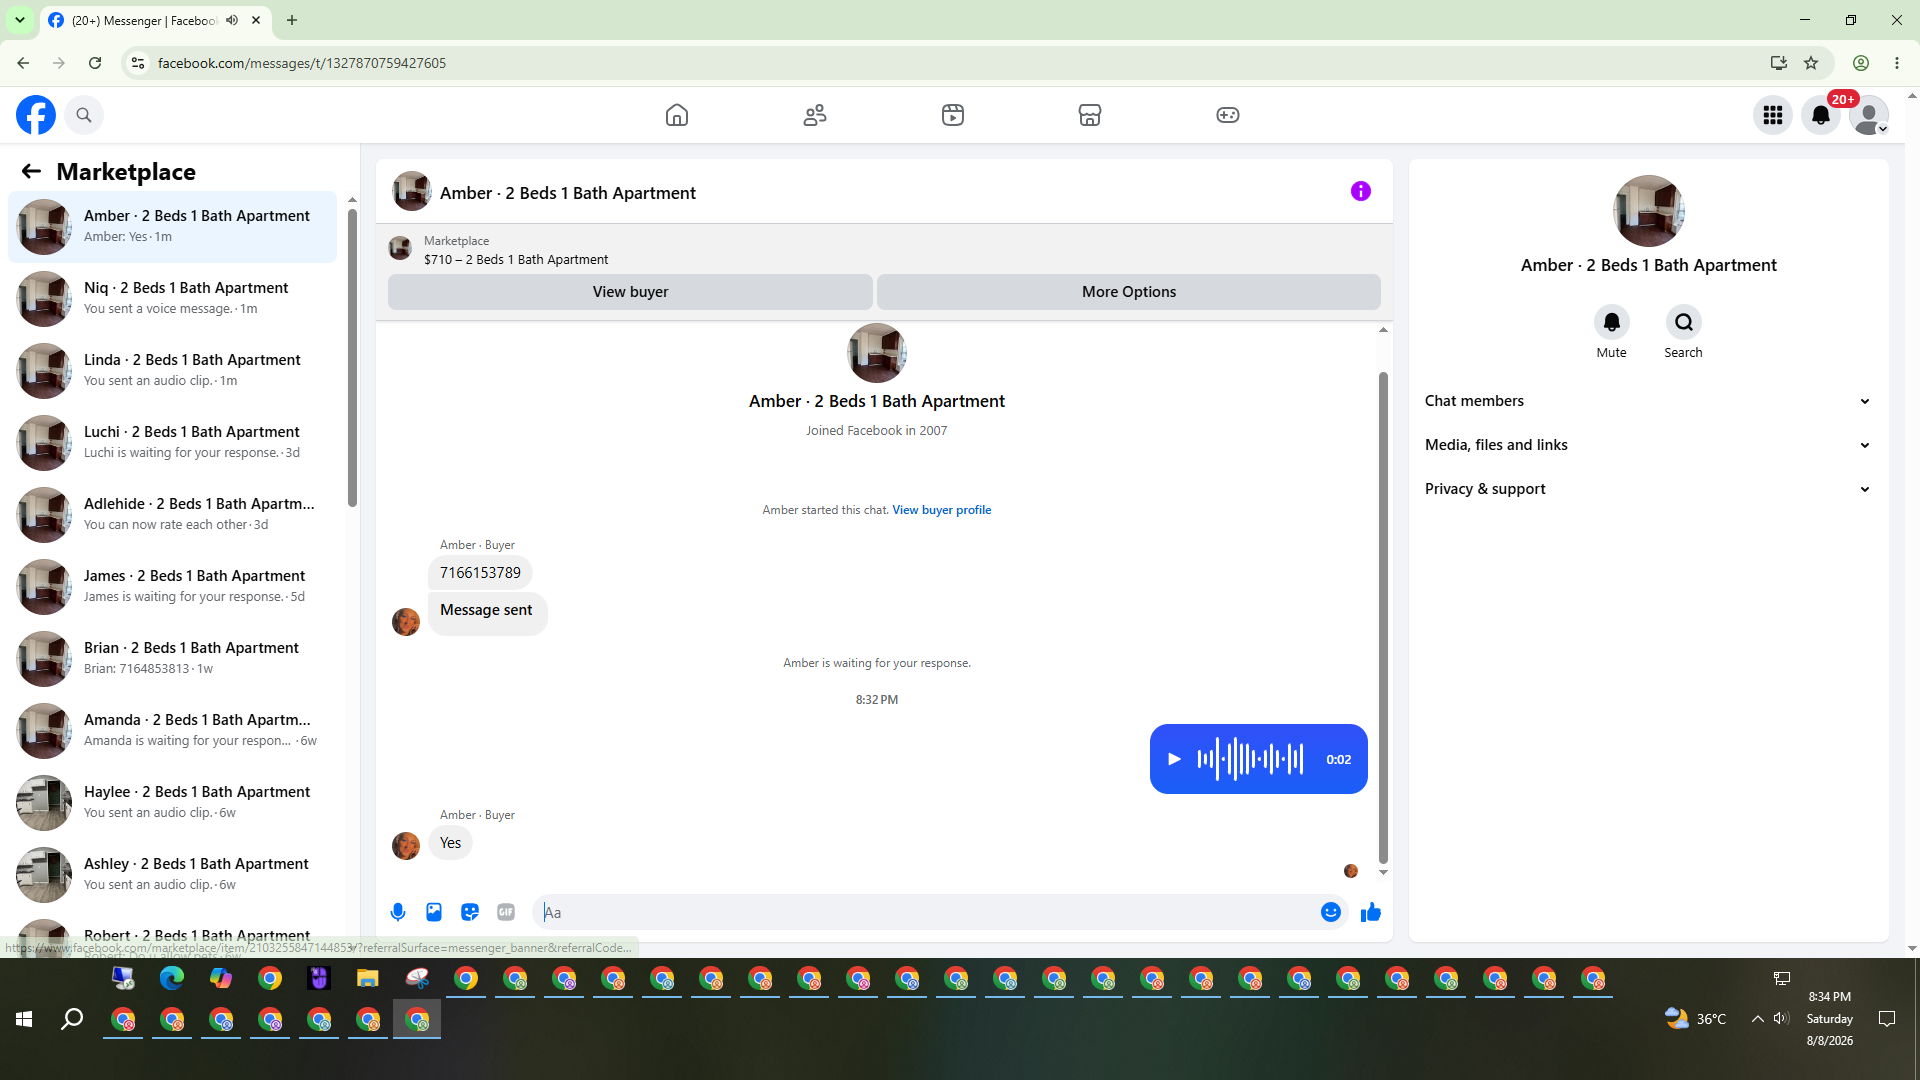Open Brian 2 Beds 1 Bath conversation
This screenshot has height=1080, width=1920.
[x=172, y=659]
